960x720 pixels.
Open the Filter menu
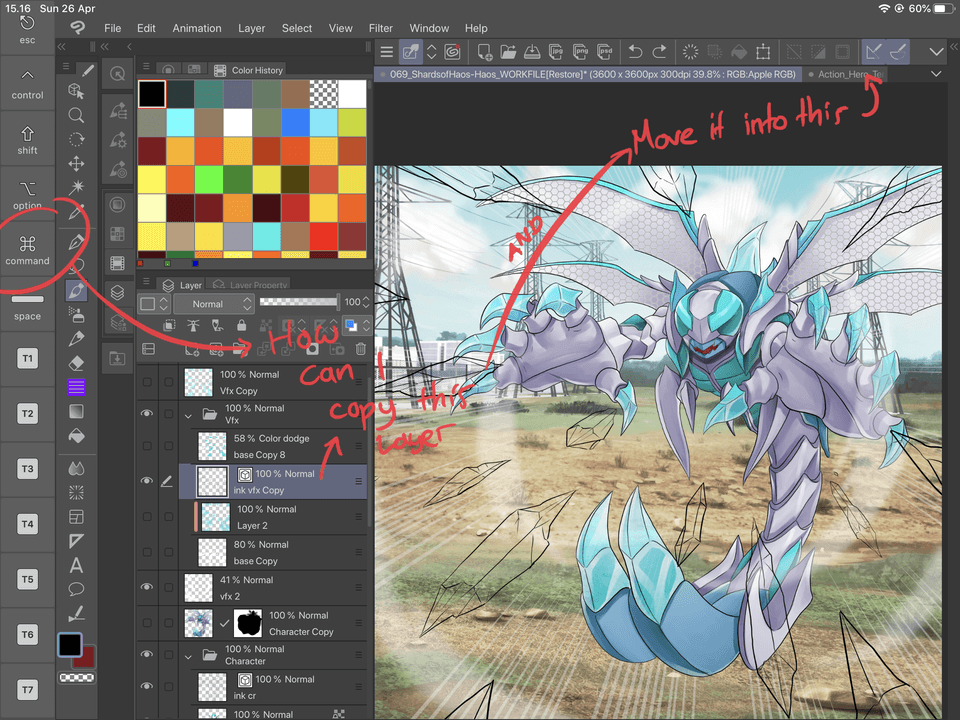(x=380, y=28)
